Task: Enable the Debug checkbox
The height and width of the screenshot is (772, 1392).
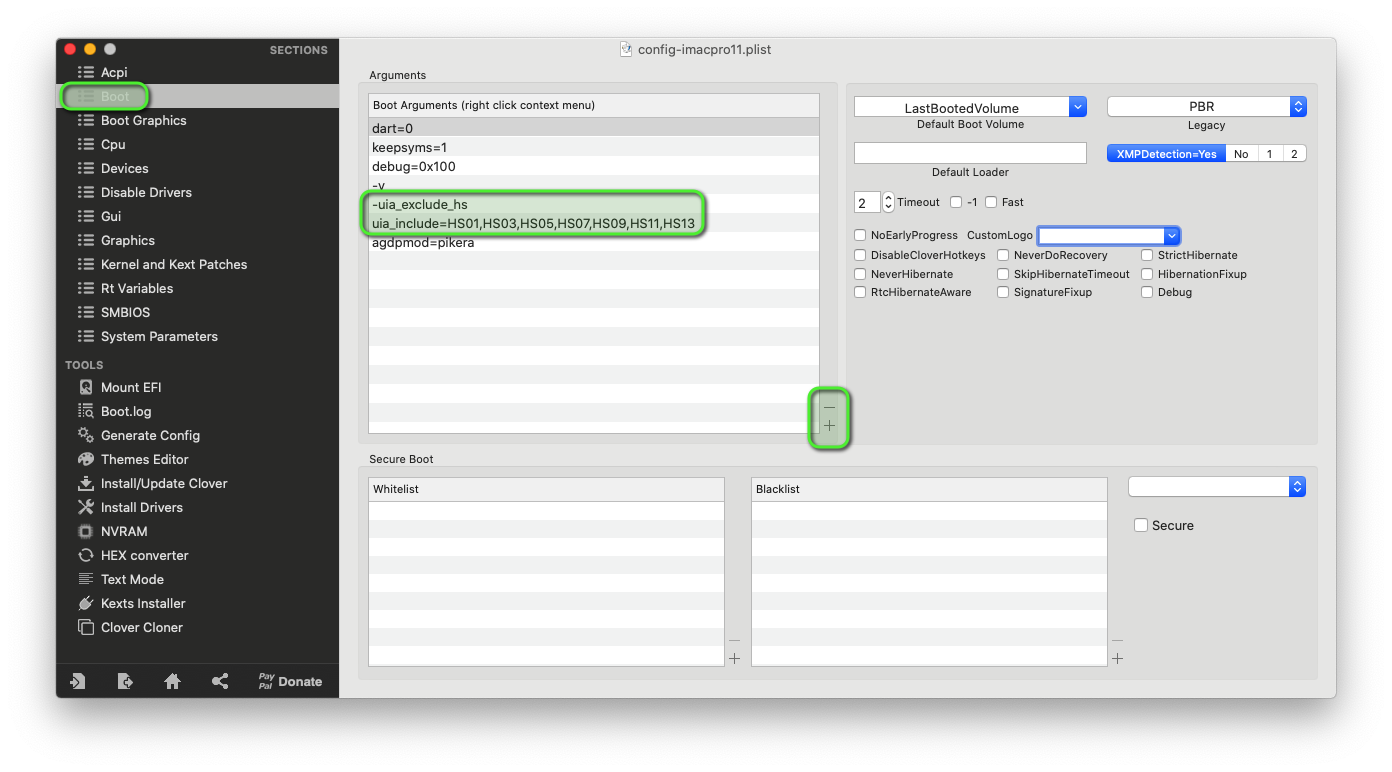Action: coord(1147,292)
